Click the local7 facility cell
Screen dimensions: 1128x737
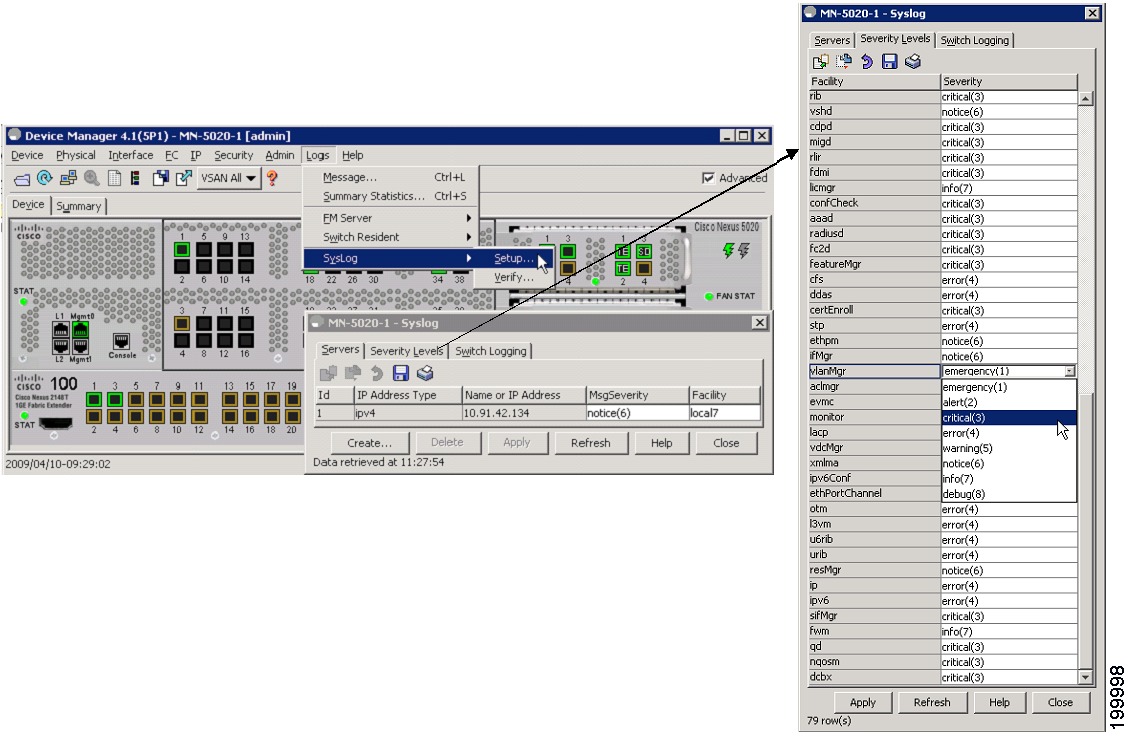pyautogui.click(x=724, y=413)
